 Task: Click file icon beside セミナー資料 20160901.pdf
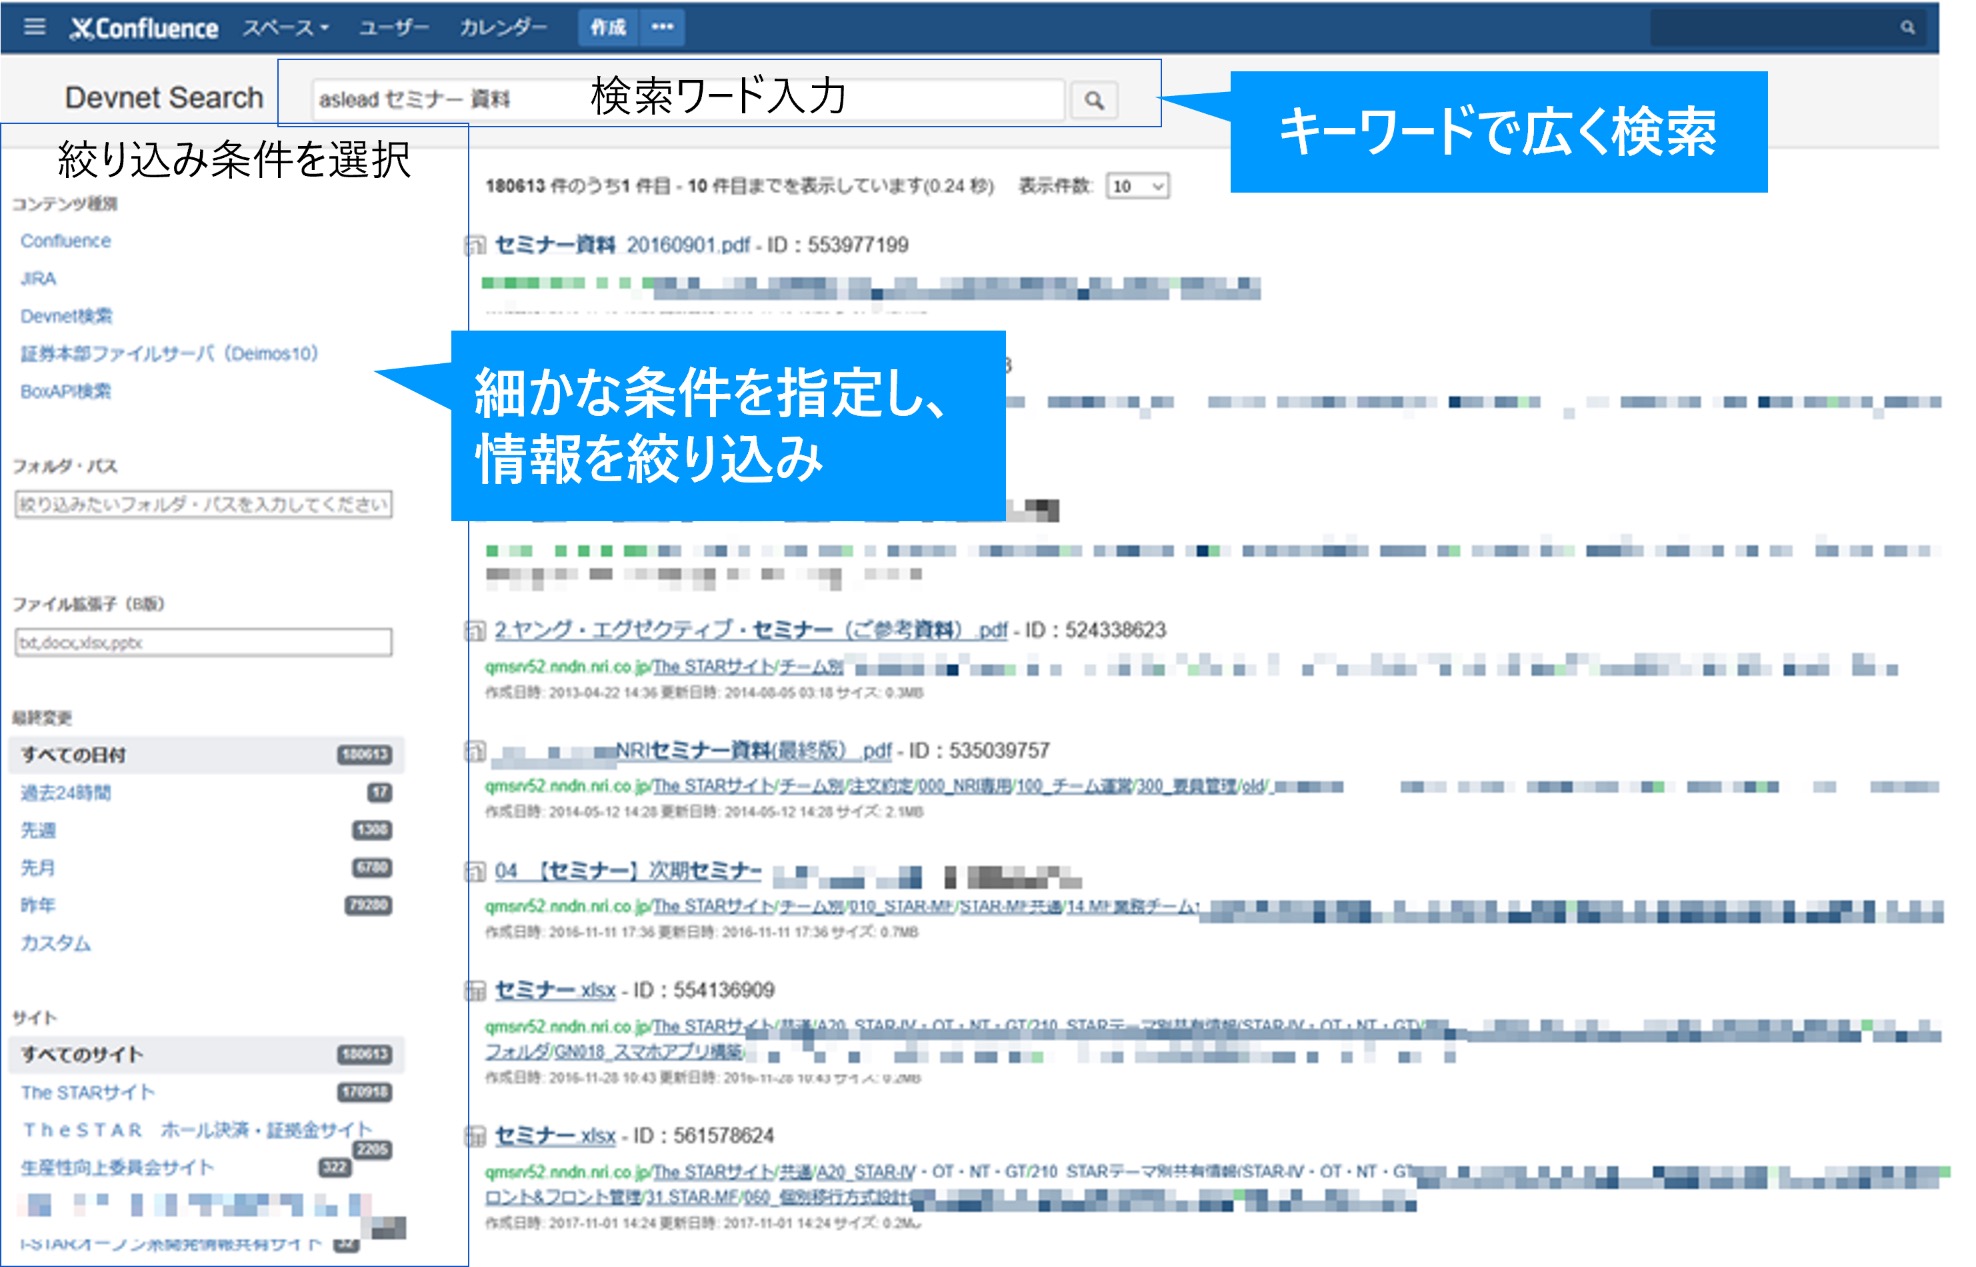coord(475,246)
